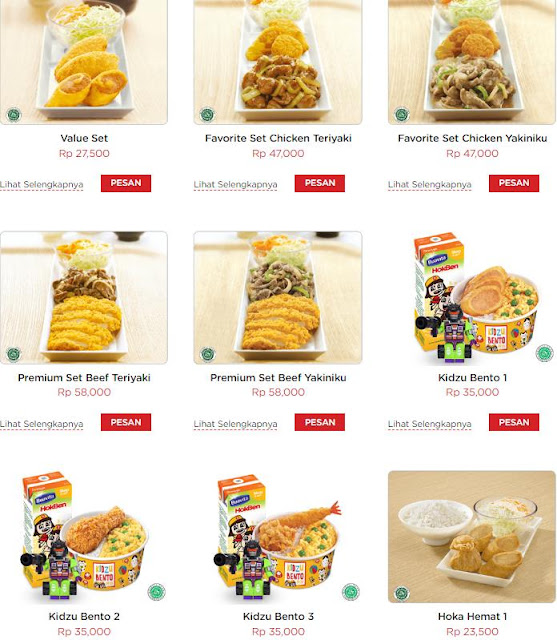Click the halal logo on Premium Set Beef Teriyaki
Screen dimensions: 557x640
pyautogui.click(x=14, y=353)
